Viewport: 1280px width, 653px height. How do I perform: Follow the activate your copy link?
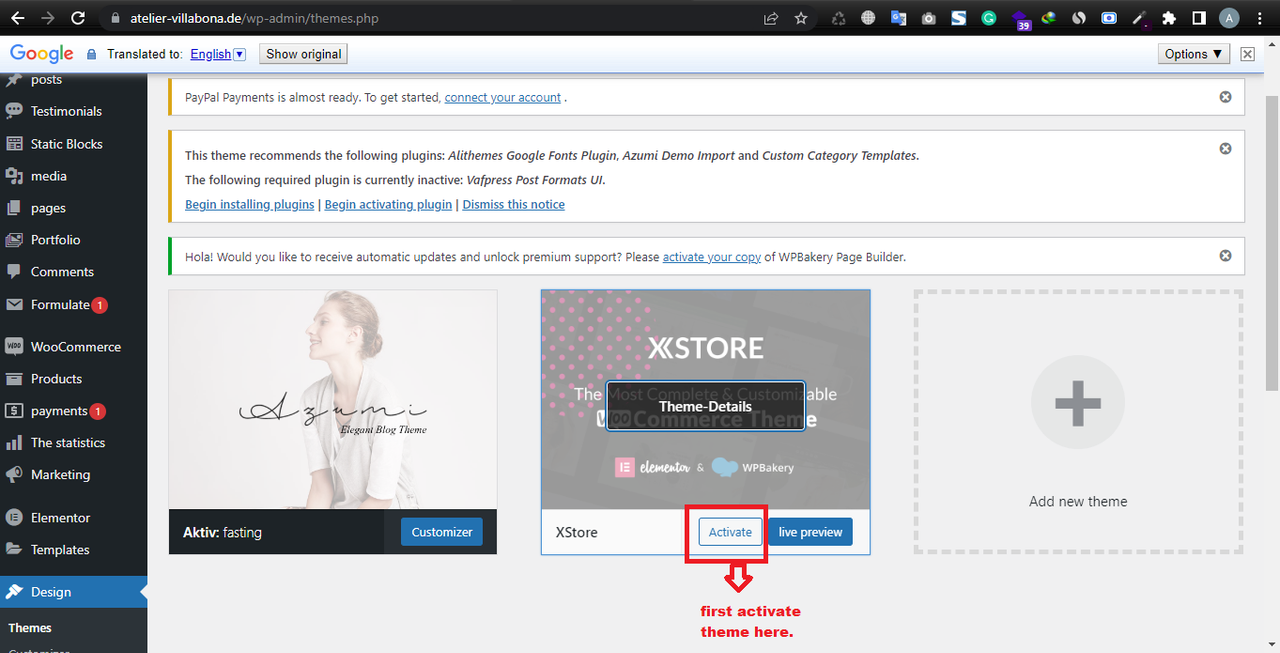tap(712, 257)
